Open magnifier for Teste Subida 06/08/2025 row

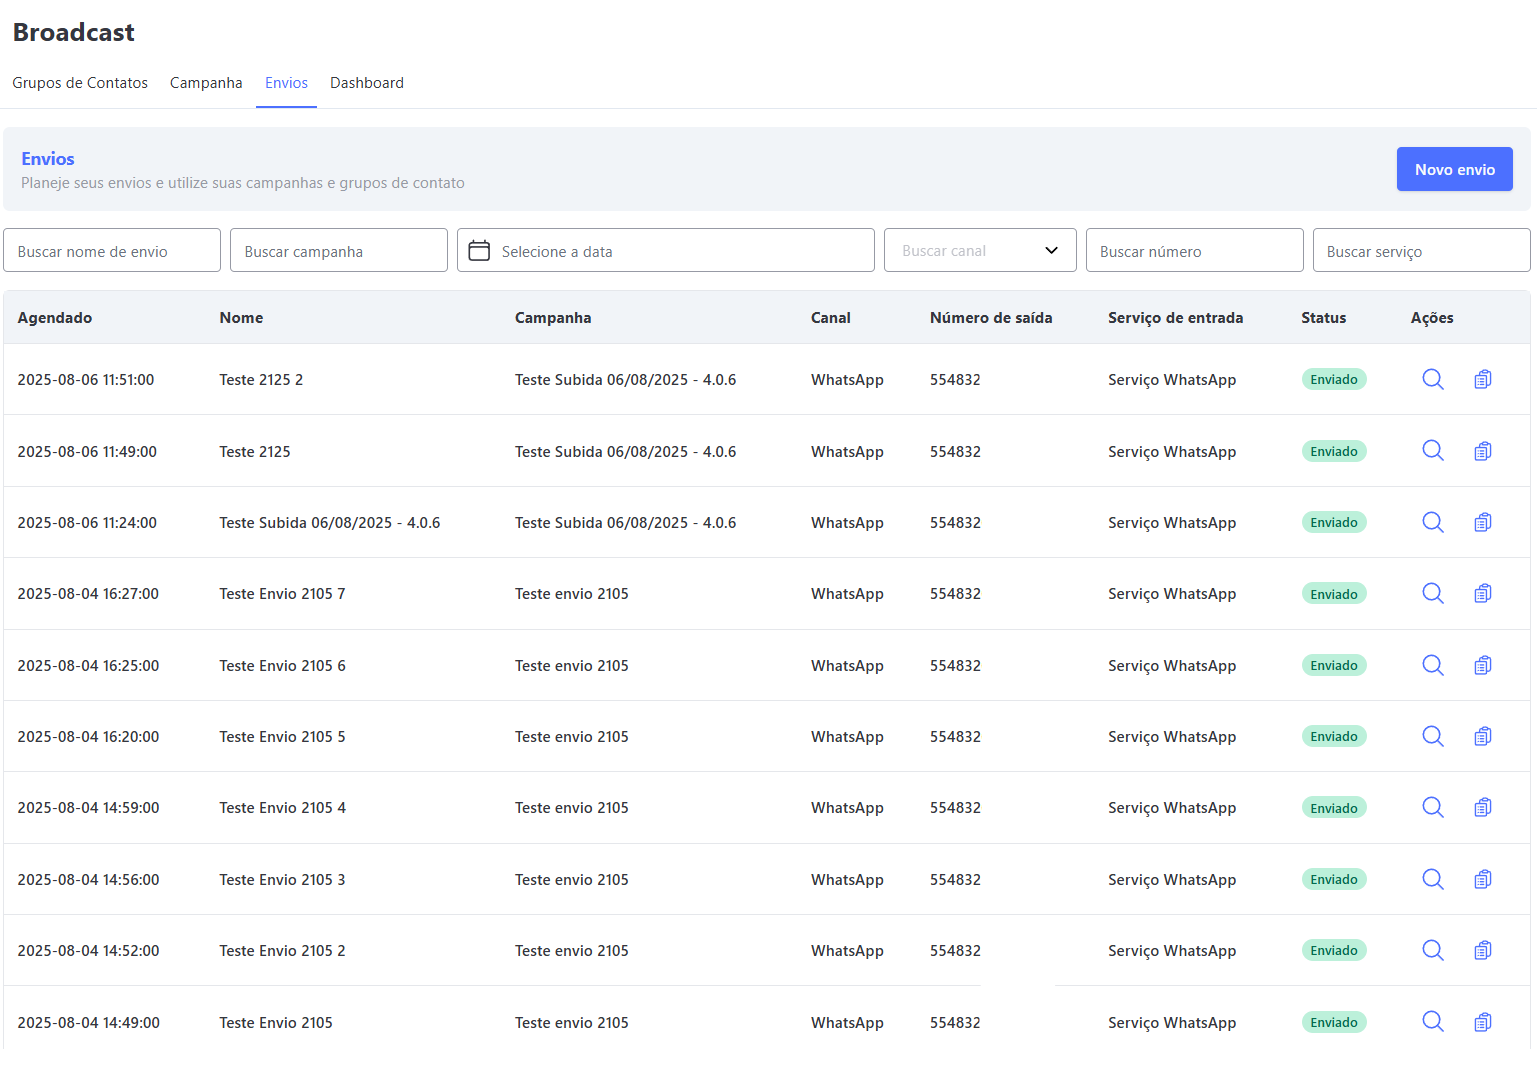(1432, 522)
